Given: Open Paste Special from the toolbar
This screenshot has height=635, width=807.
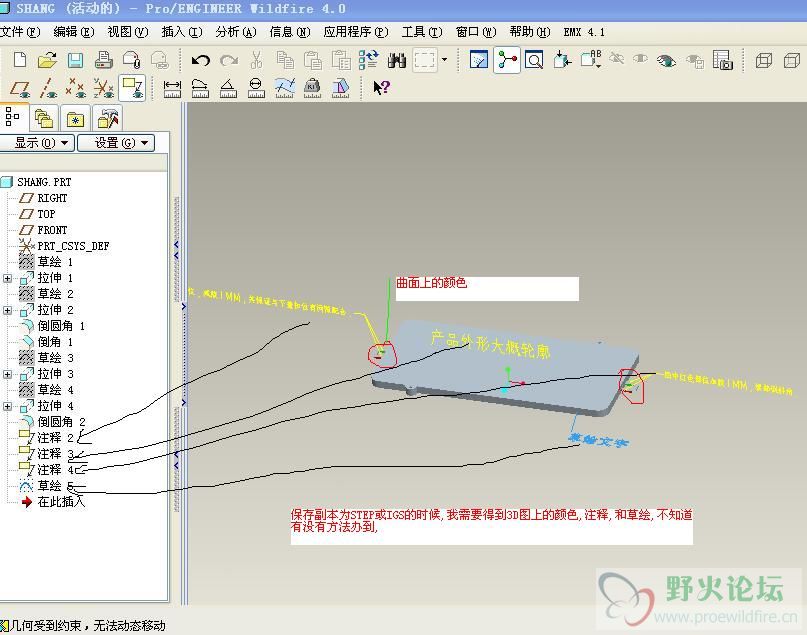Looking at the screenshot, I should (x=341, y=60).
